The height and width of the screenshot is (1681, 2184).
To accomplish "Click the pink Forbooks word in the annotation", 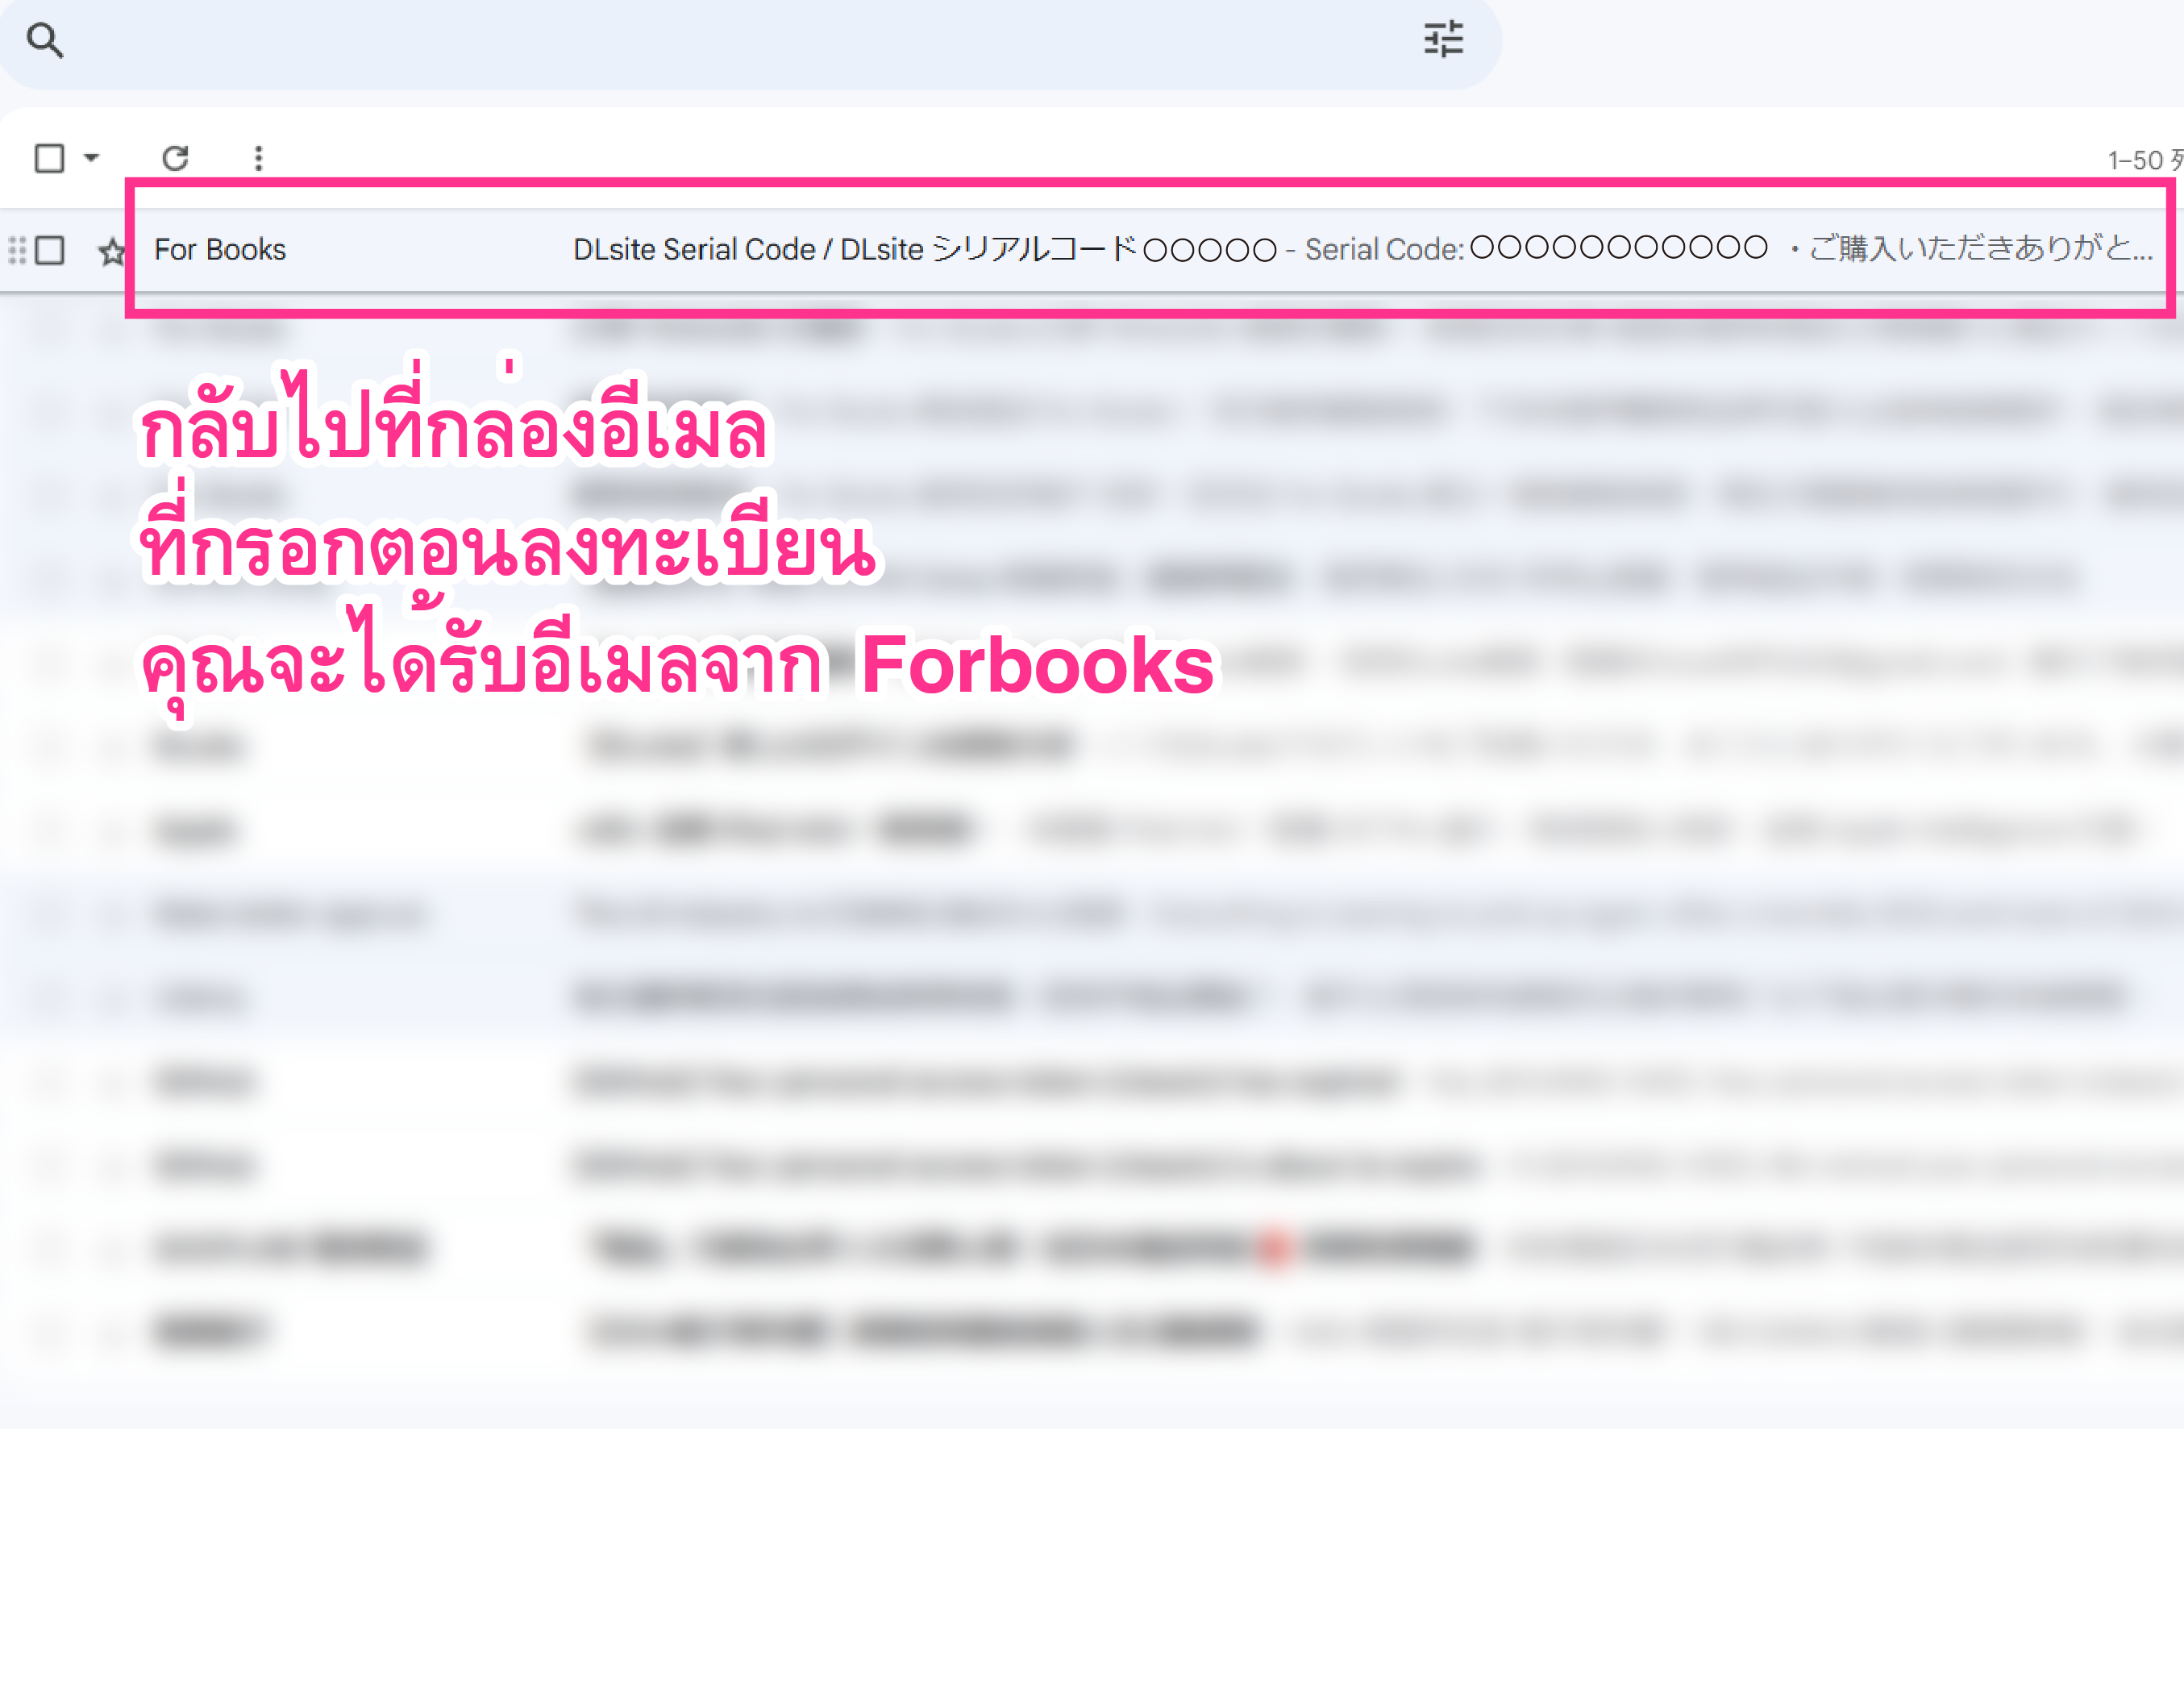I will (x=1037, y=665).
